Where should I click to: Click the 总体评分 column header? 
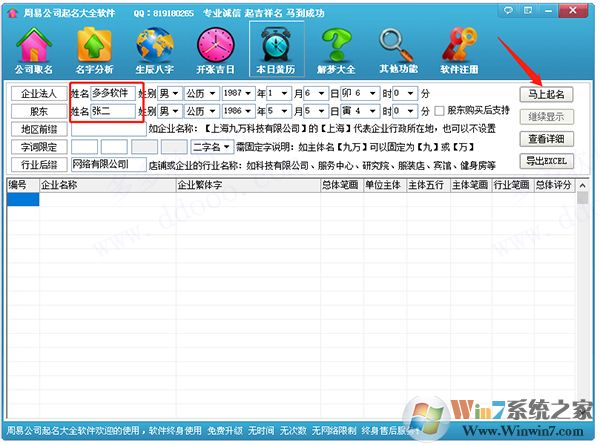[x=554, y=185]
